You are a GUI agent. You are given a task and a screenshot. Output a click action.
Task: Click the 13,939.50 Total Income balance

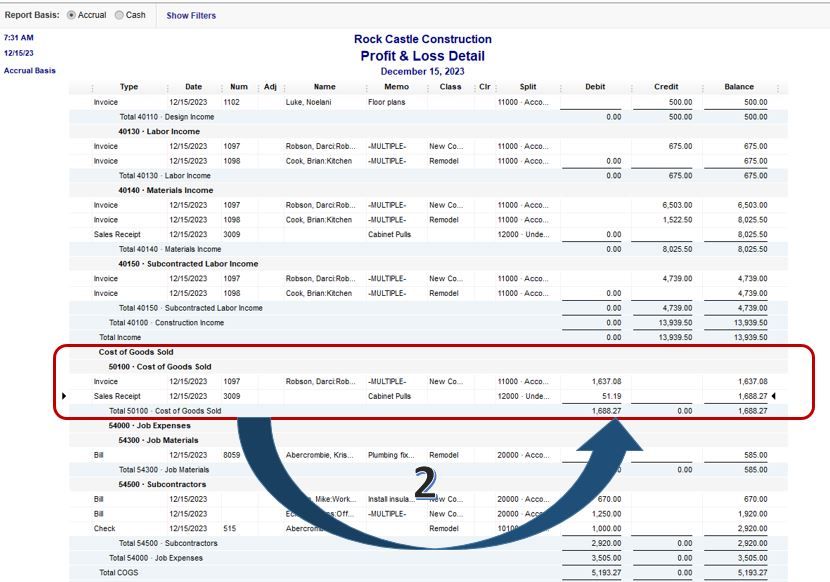click(751, 337)
